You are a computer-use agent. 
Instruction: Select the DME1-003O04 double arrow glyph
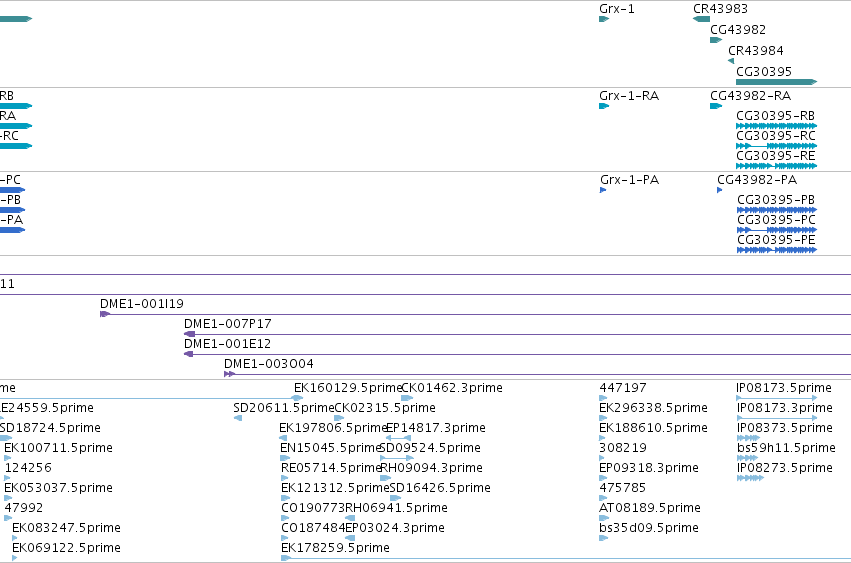pyautogui.click(x=230, y=374)
